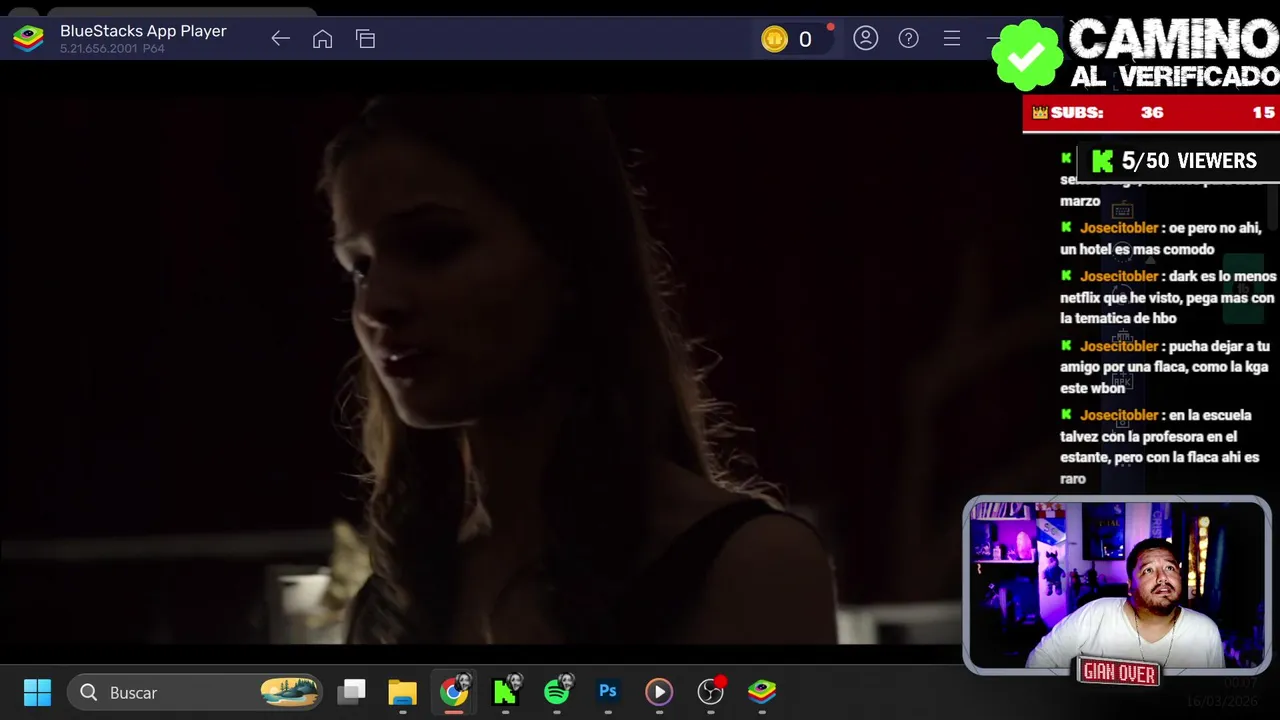
Task: Open the BlueStacks help question mark
Action: point(908,38)
